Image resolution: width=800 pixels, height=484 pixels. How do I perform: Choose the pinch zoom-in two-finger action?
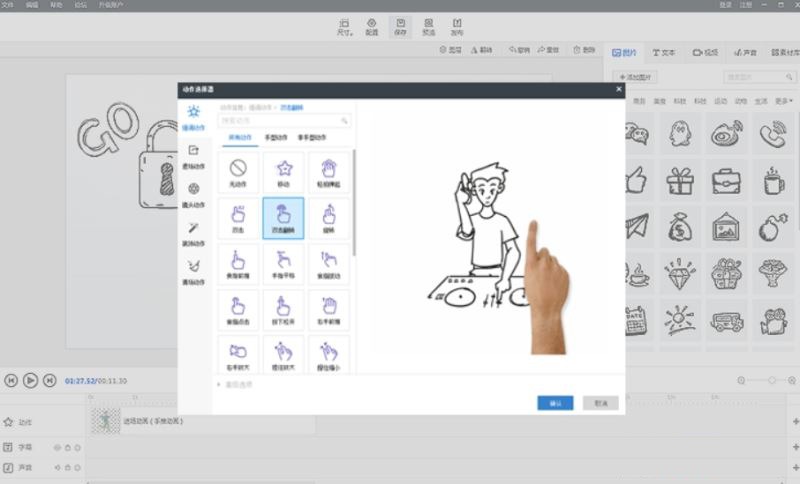(x=283, y=354)
